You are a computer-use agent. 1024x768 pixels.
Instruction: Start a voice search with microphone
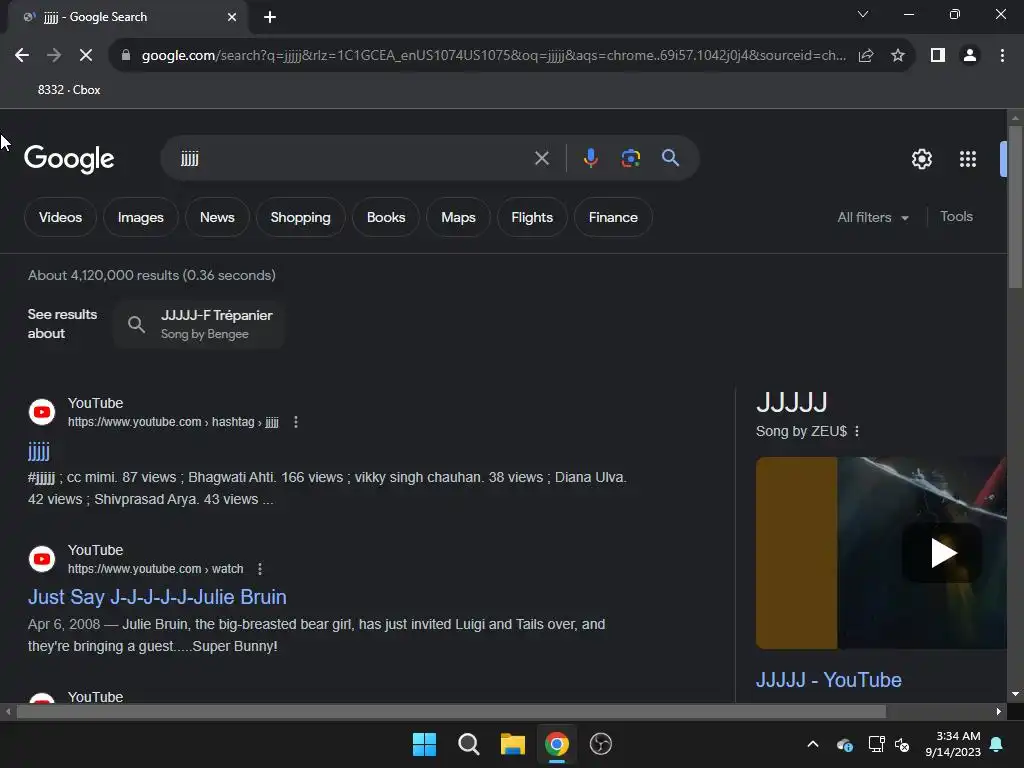(x=590, y=158)
